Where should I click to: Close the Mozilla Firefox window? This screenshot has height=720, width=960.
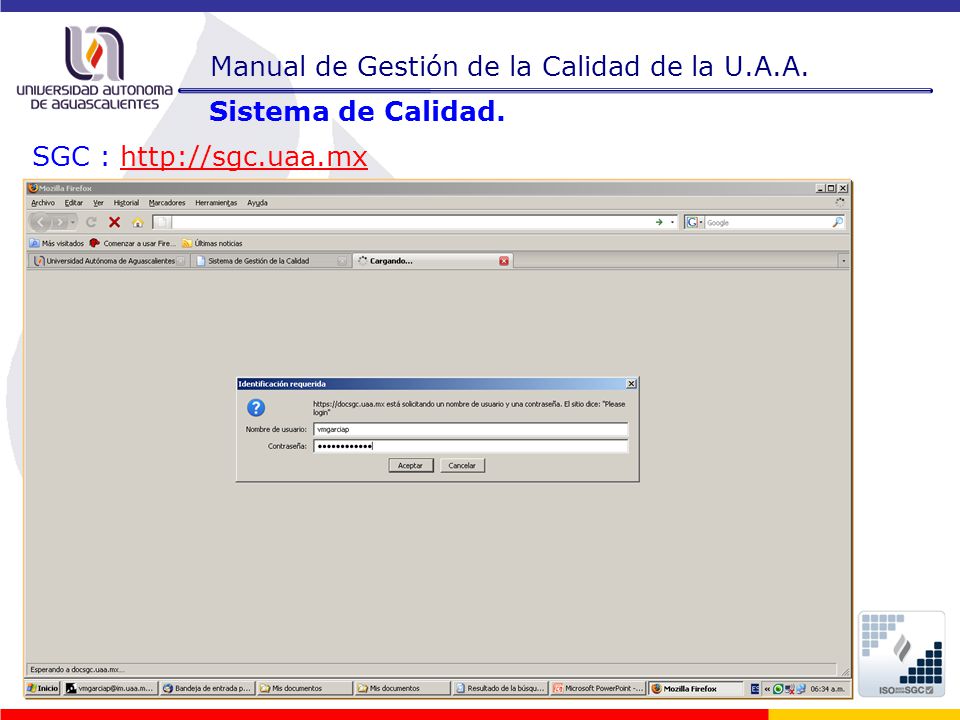point(842,189)
